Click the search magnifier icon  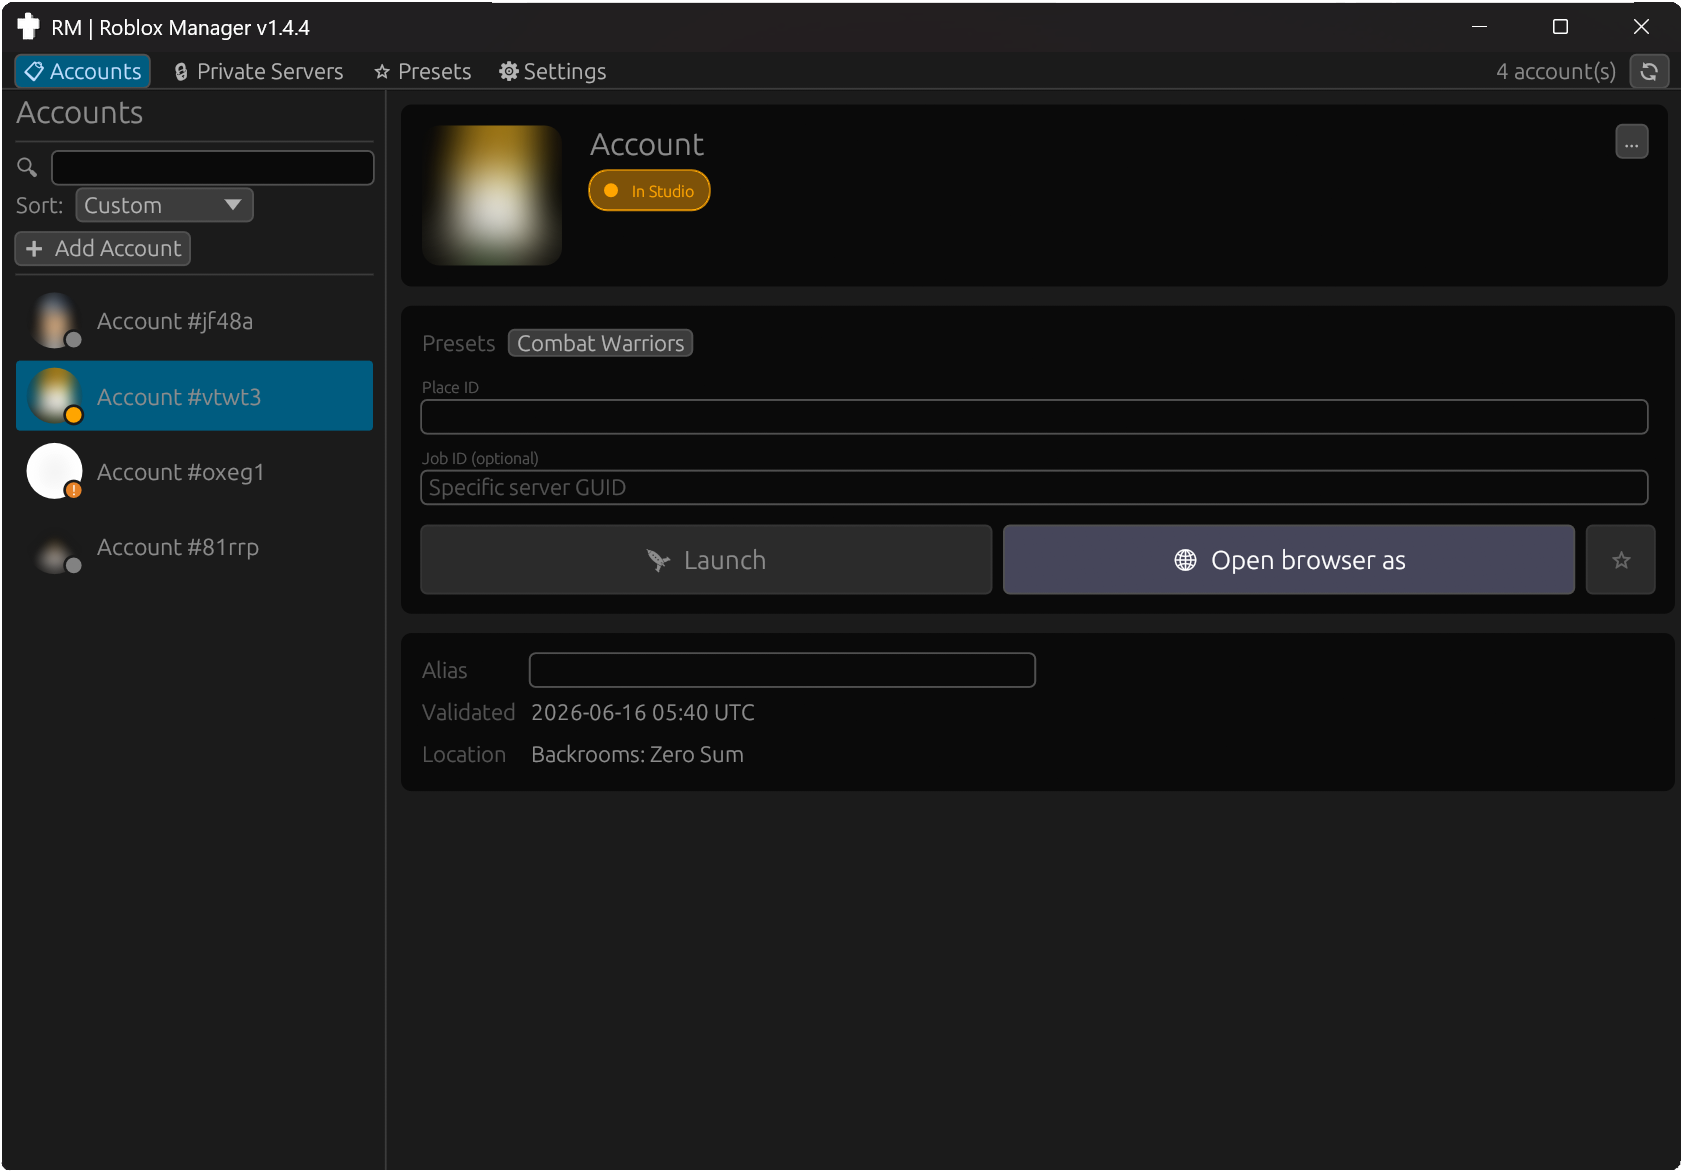coord(27,167)
